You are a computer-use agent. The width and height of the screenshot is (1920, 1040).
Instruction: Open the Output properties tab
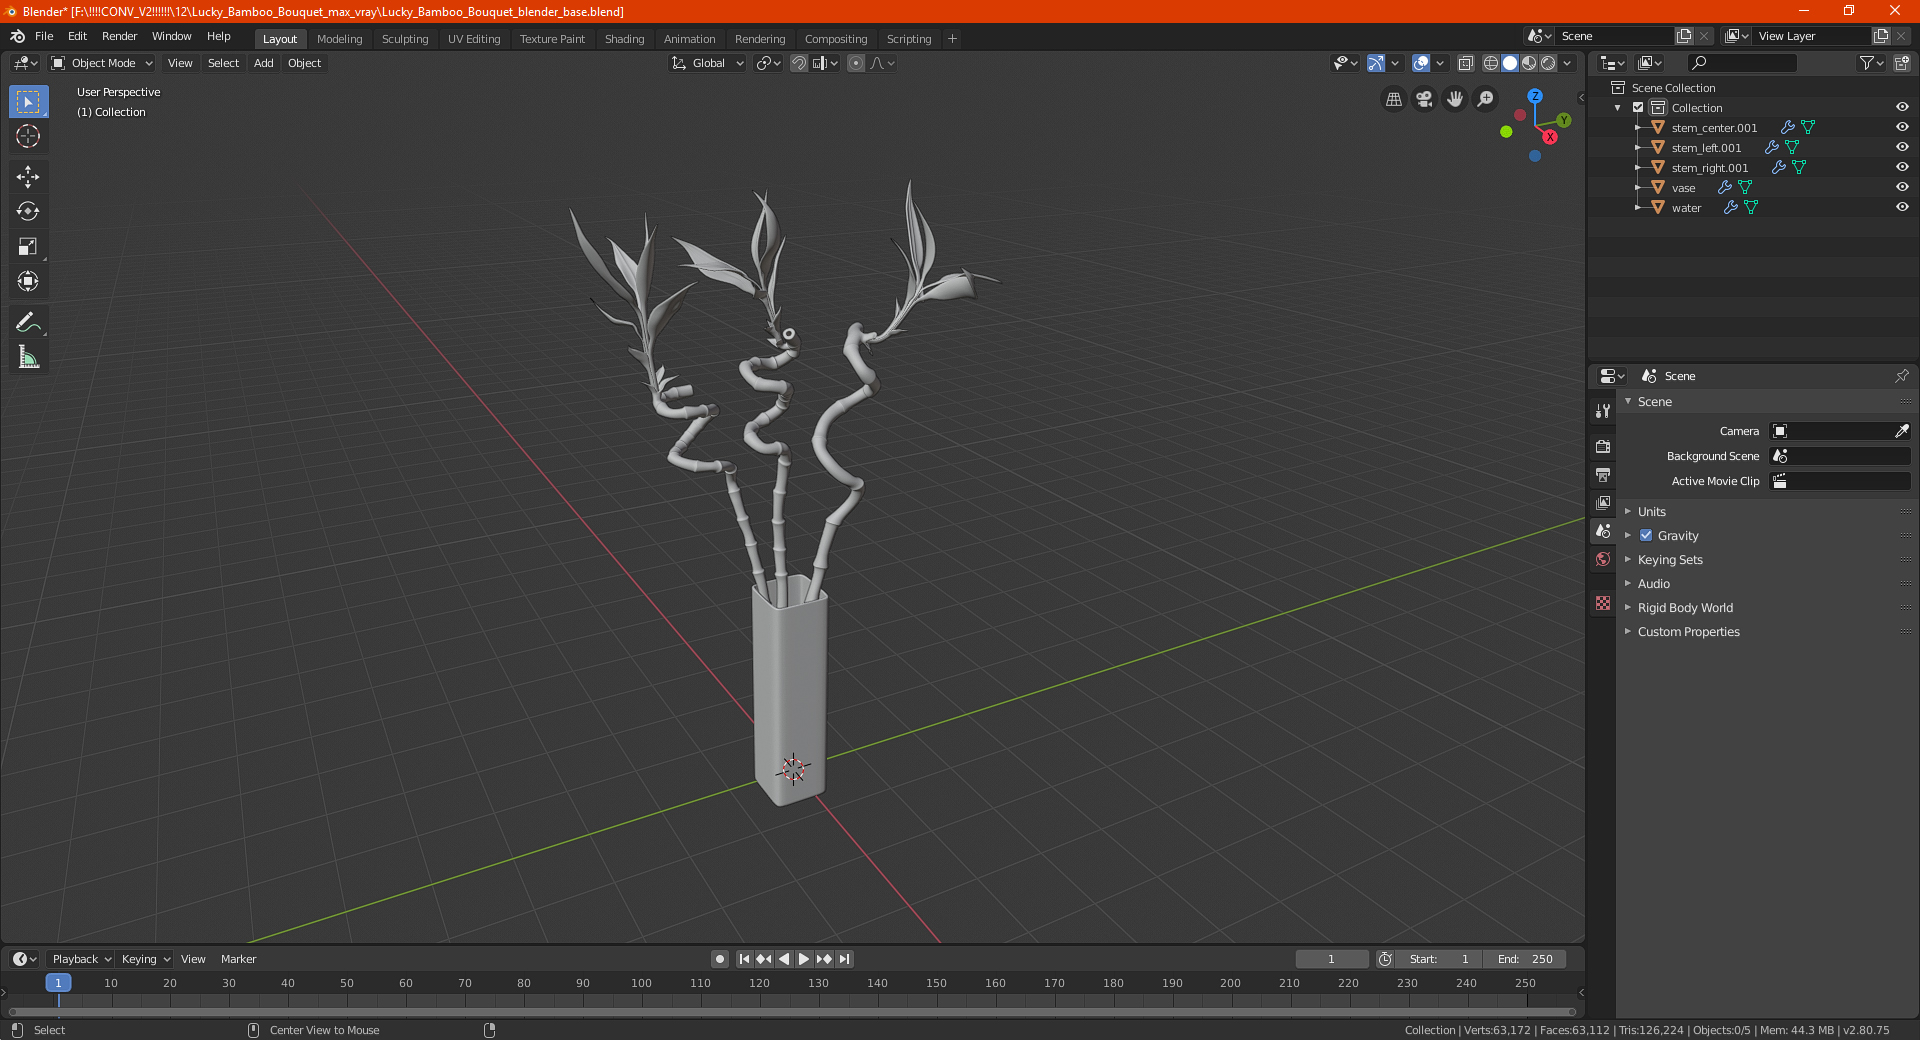[x=1603, y=474]
